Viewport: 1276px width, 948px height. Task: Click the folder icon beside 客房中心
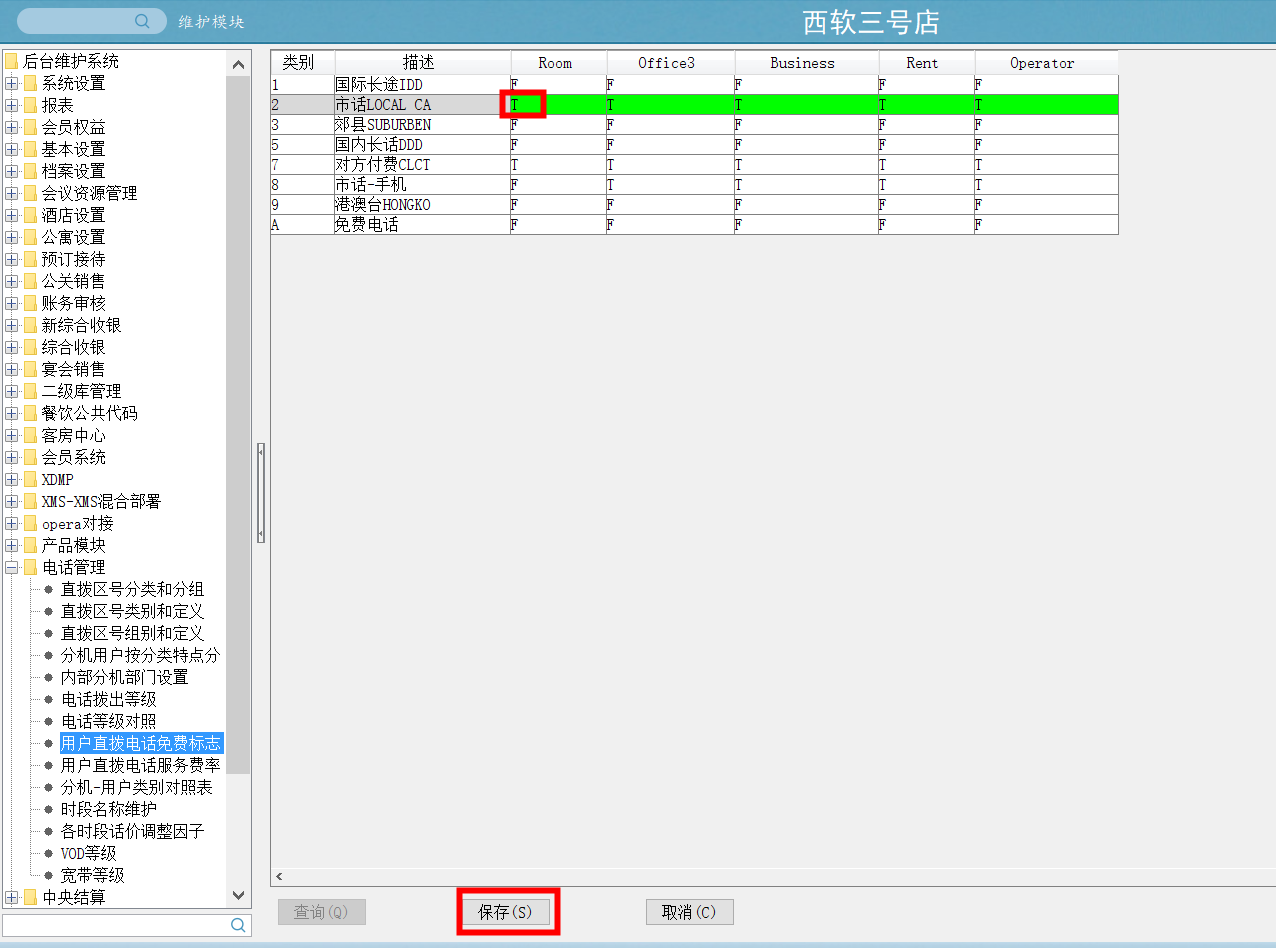click(30, 436)
